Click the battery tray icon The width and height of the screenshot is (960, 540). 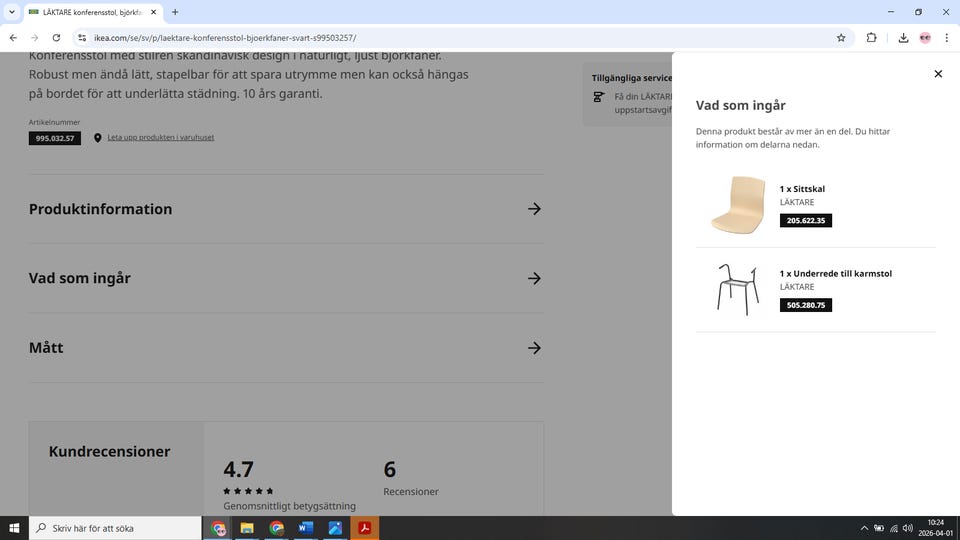point(879,528)
